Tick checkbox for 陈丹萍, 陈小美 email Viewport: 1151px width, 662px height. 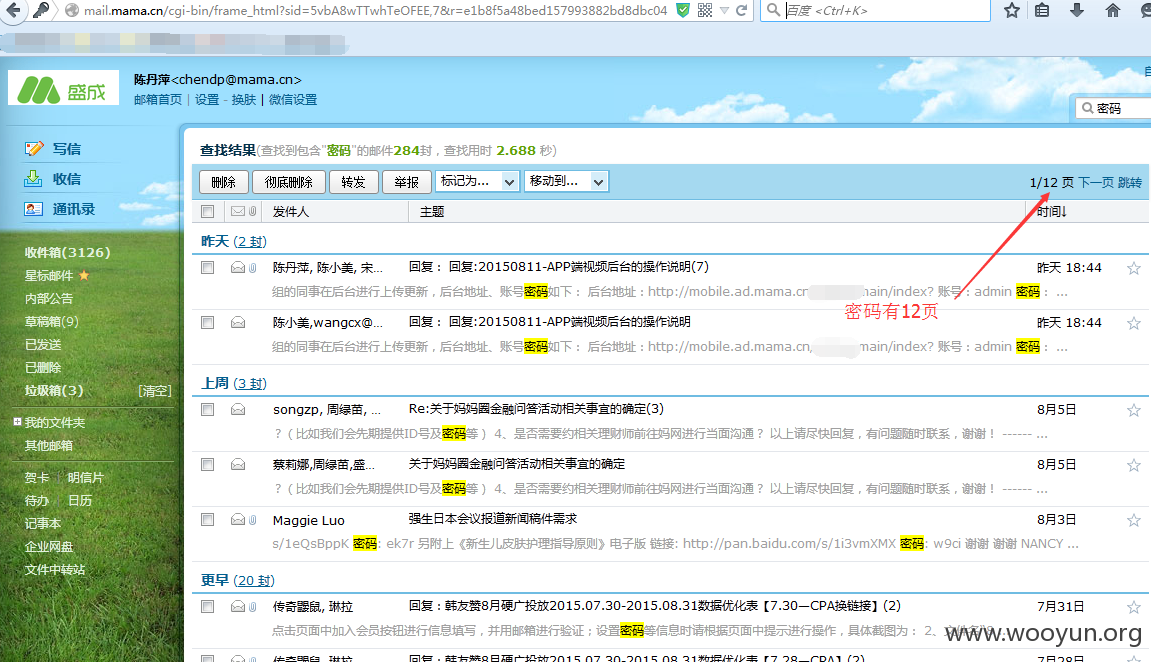(x=208, y=267)
